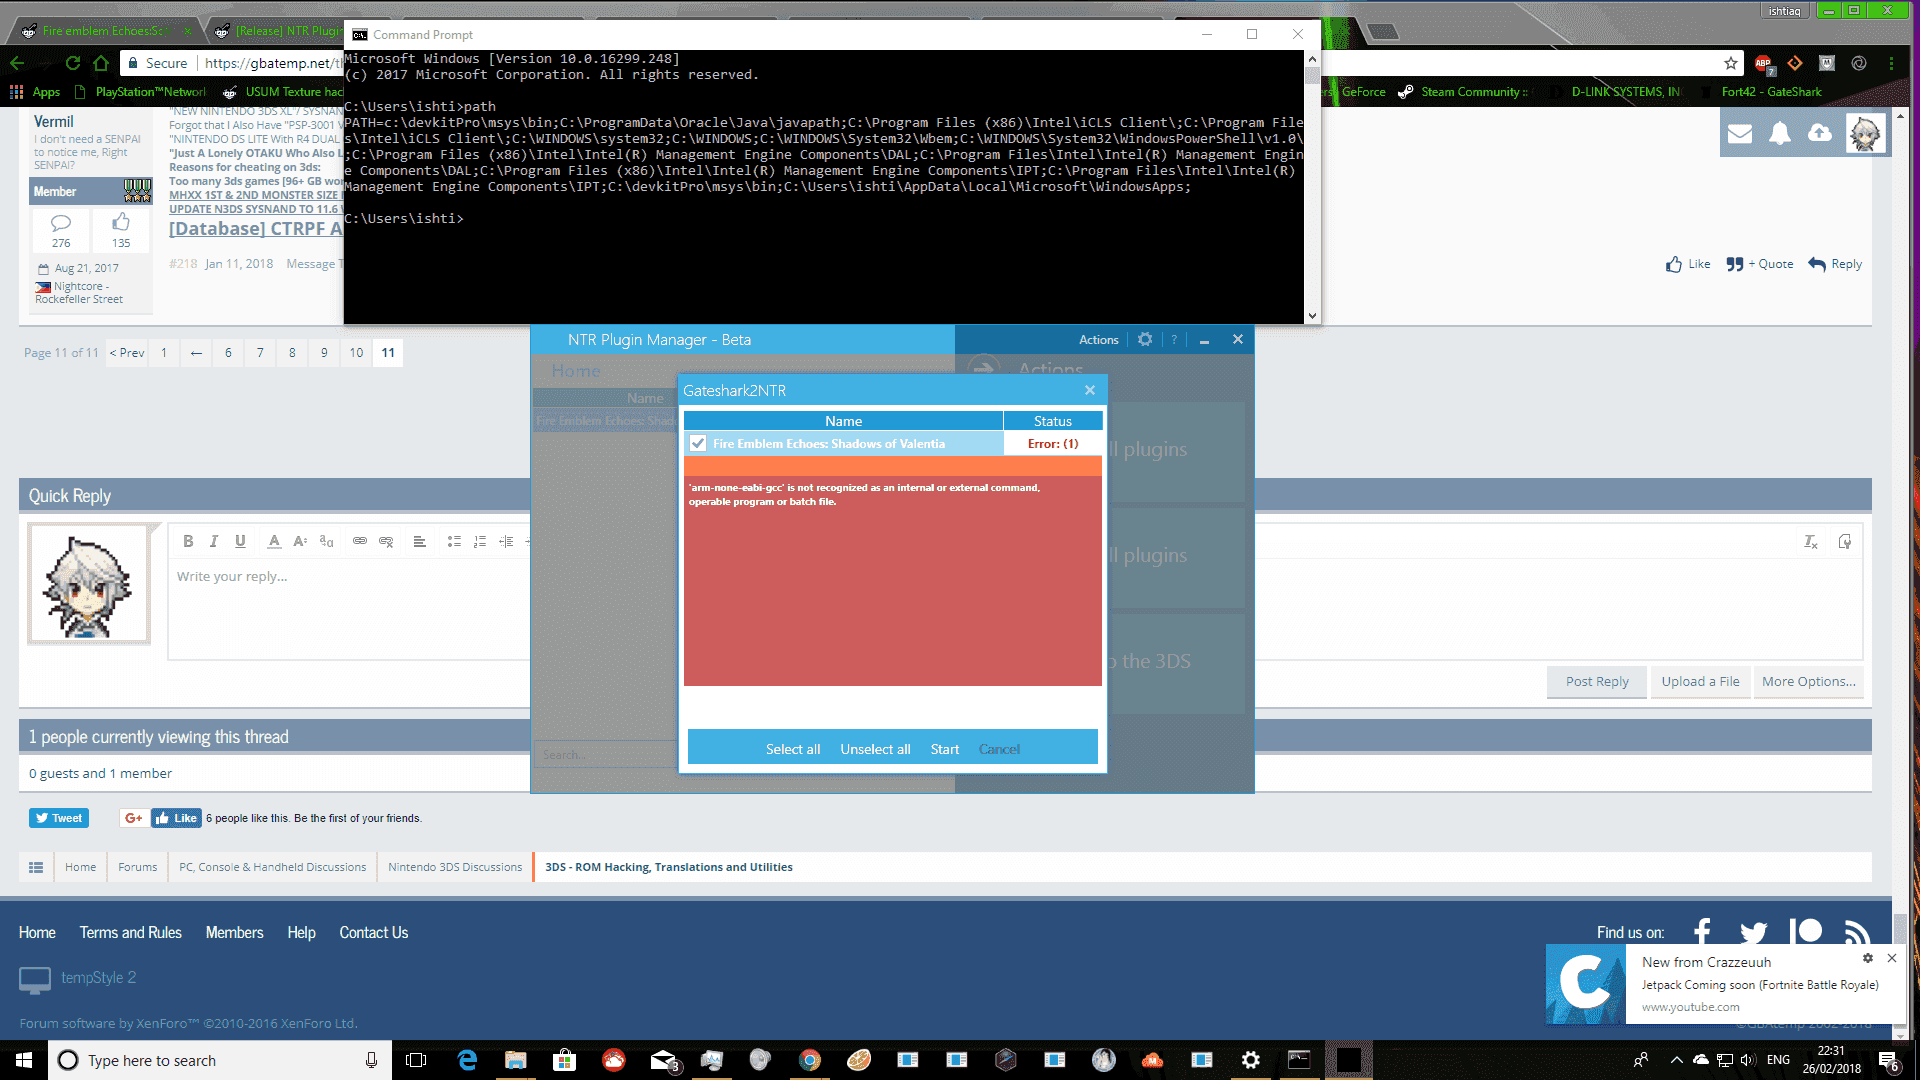Image resolution: width=1920 pixels, height=1080 pixels.
Task: Switch to Fire emblem Echoes browser tab
Action: (104, 31)
